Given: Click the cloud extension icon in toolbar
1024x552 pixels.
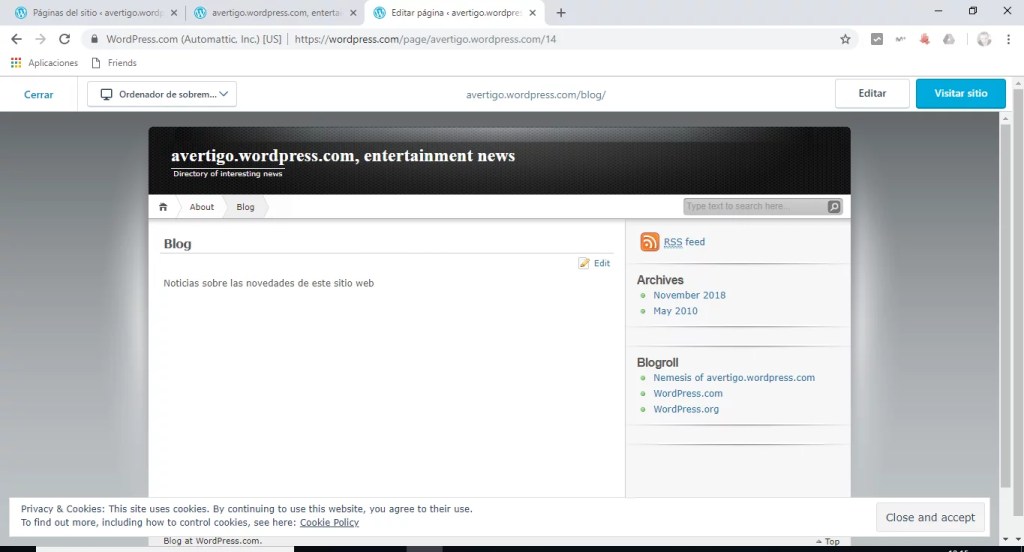Looking at the screenshot, I should (949, 39).
